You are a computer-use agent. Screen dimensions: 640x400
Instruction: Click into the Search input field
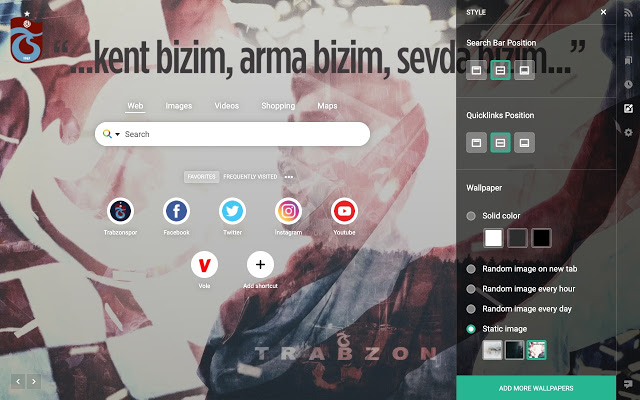coord(240,134)
